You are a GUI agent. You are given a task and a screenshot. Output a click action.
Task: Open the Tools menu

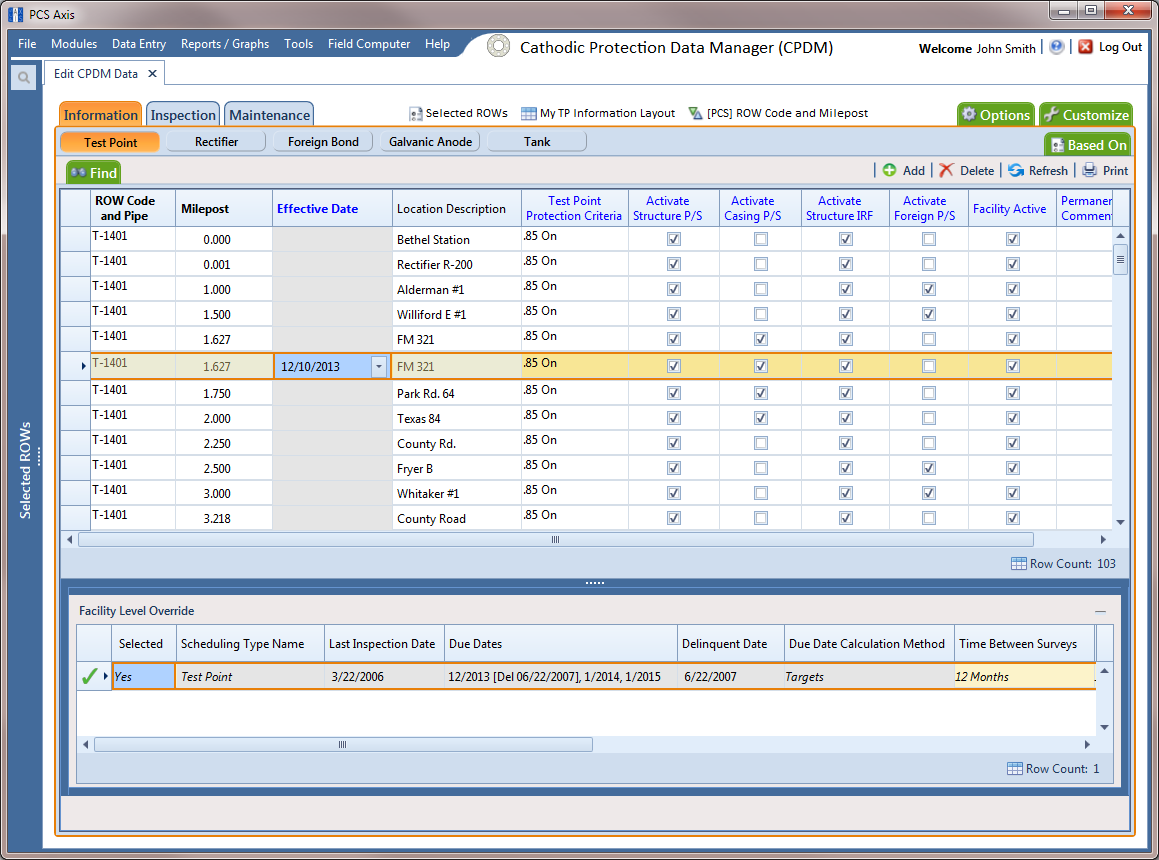coord(299,44)
